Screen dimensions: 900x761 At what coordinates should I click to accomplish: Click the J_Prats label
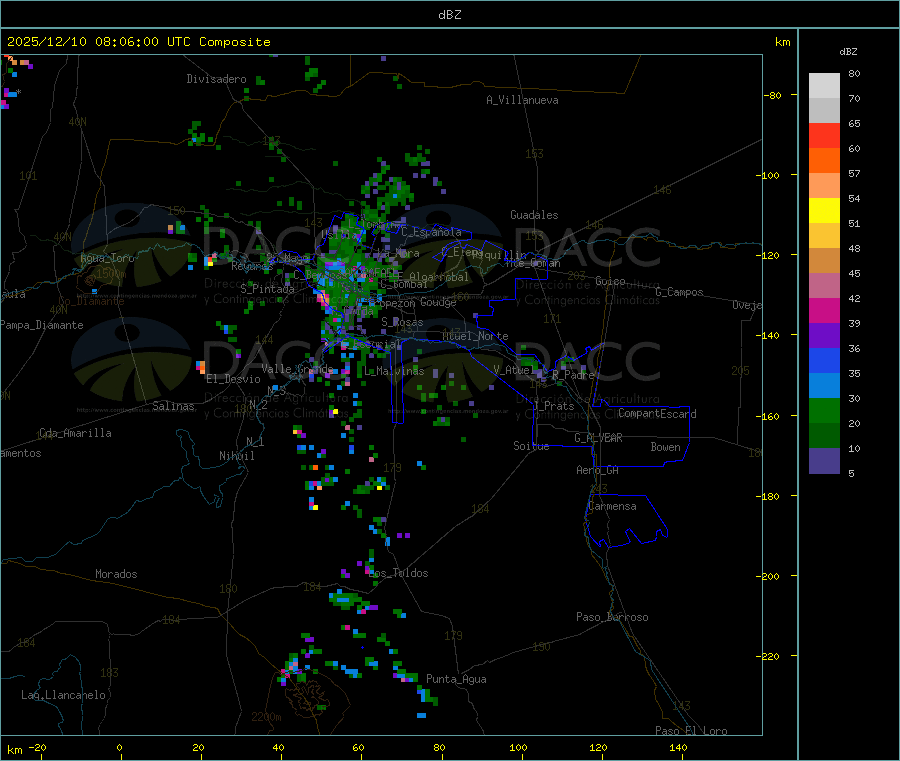point(554,406)
